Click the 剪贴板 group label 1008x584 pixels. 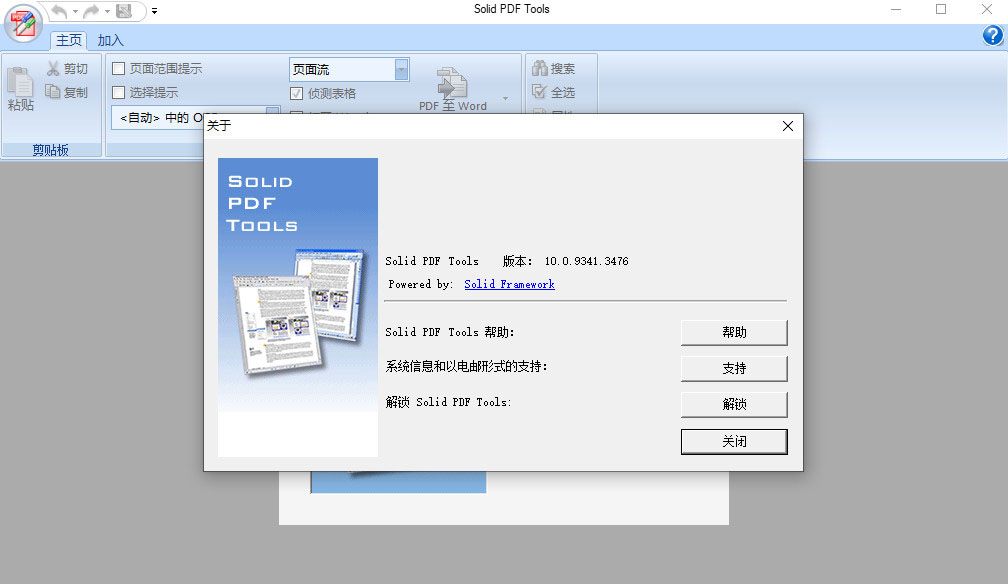(50, 150)
